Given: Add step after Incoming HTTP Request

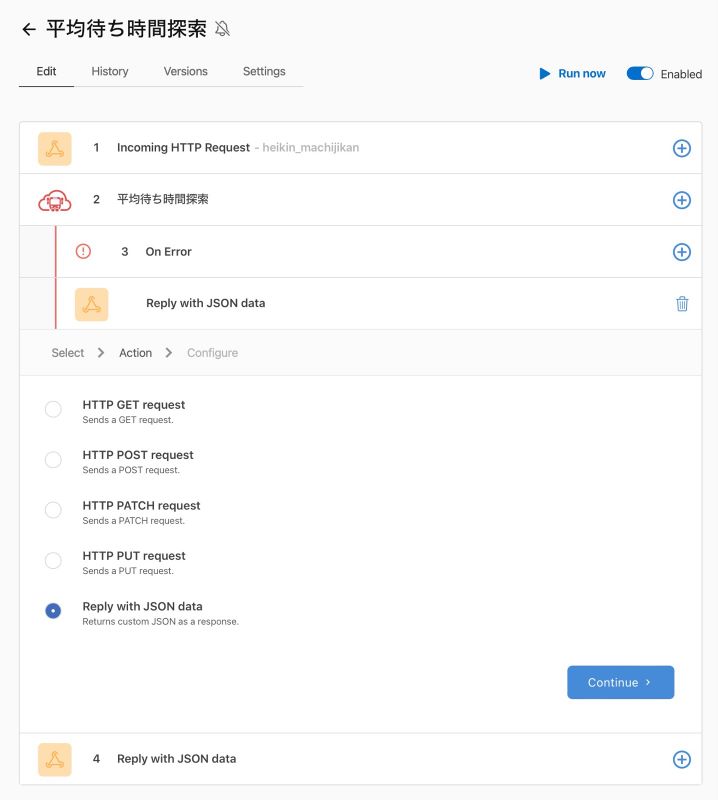Looking at the screenshot, I should (682, 148).
